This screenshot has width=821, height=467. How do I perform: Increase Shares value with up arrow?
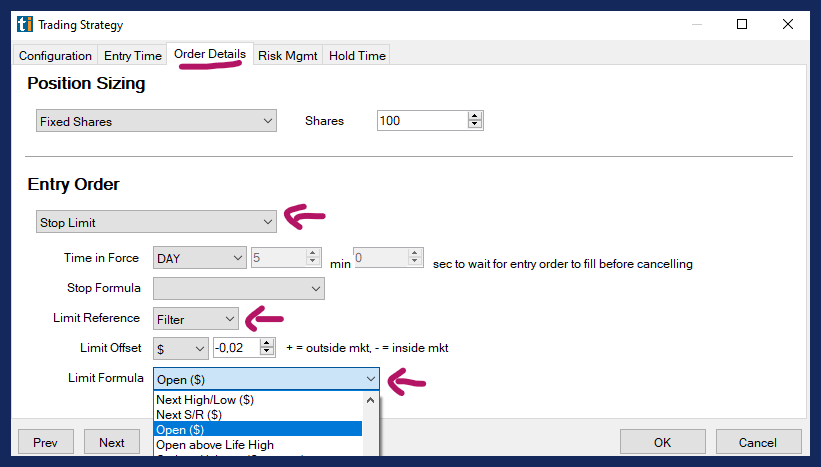click(x=474, y=117)
